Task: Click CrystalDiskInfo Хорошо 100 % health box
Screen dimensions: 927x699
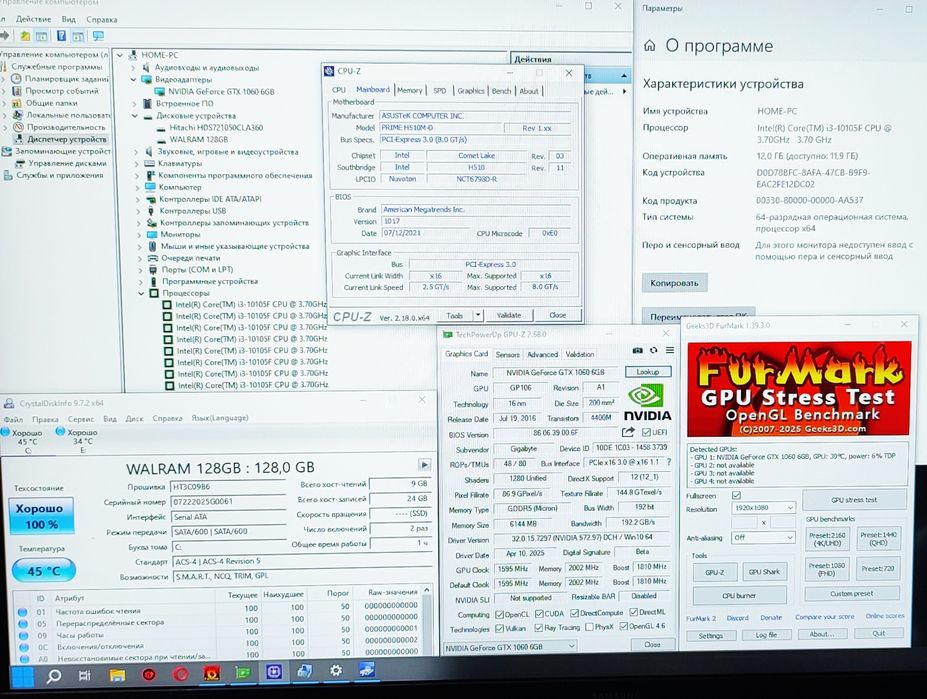Action: [41, 516]
